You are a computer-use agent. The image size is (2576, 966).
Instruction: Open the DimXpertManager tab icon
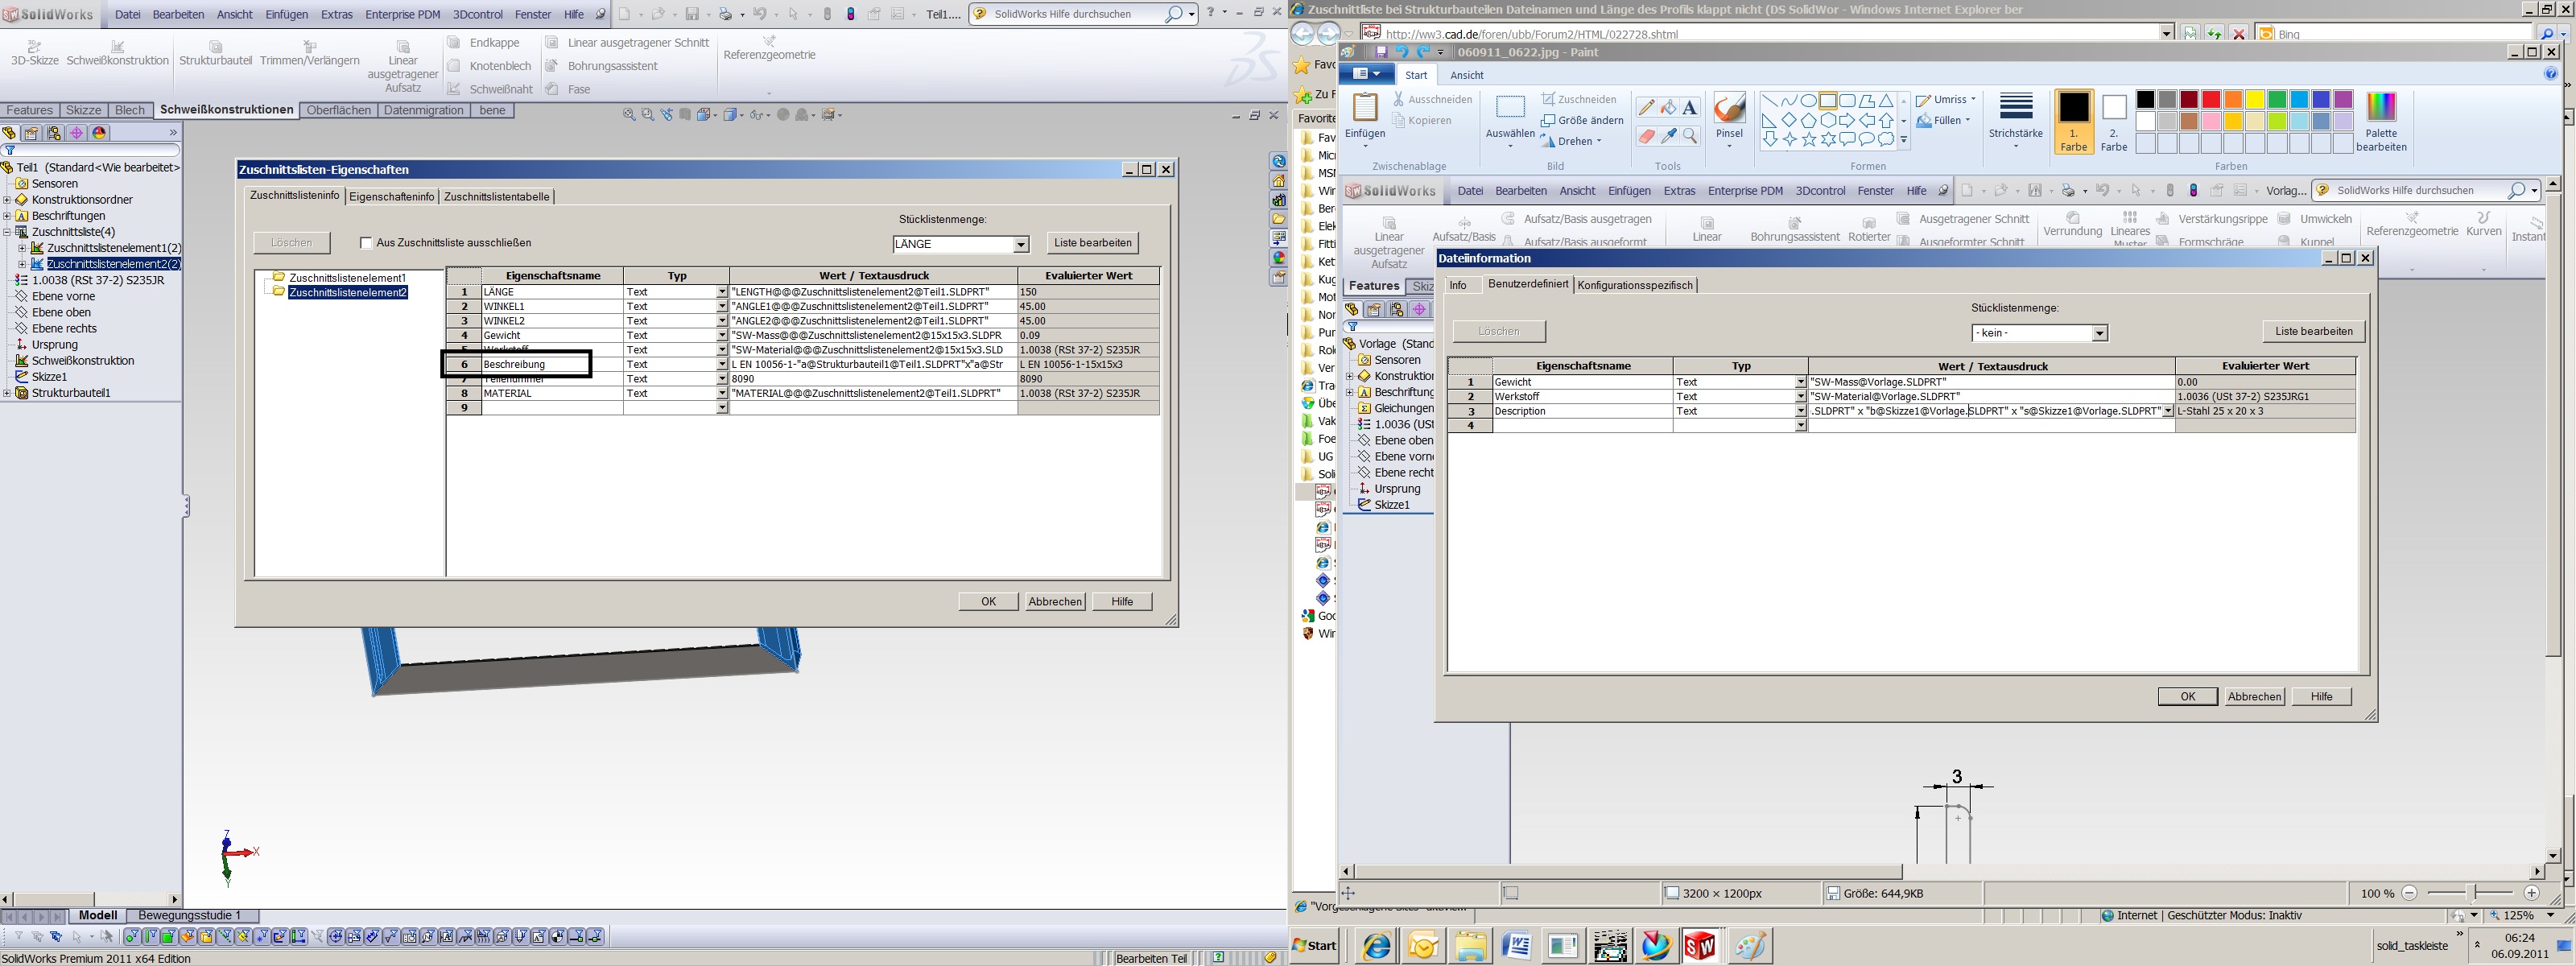(x=77, y=133)
